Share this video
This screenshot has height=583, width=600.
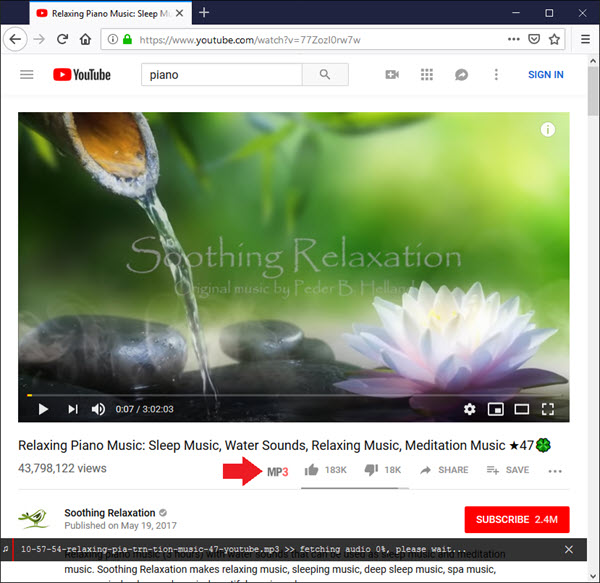coord(443,470)
